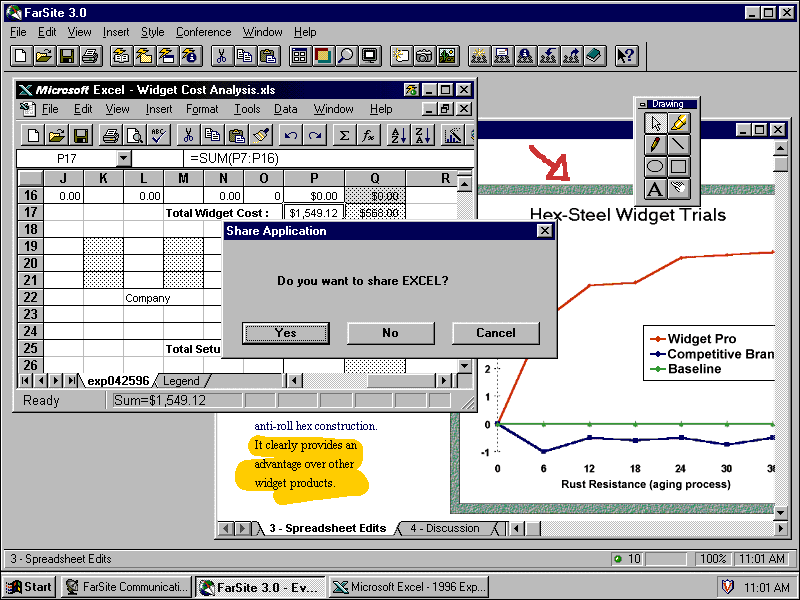Click Excel's Spelling ABC check icon
800x600 pixels.
[158, 135]
